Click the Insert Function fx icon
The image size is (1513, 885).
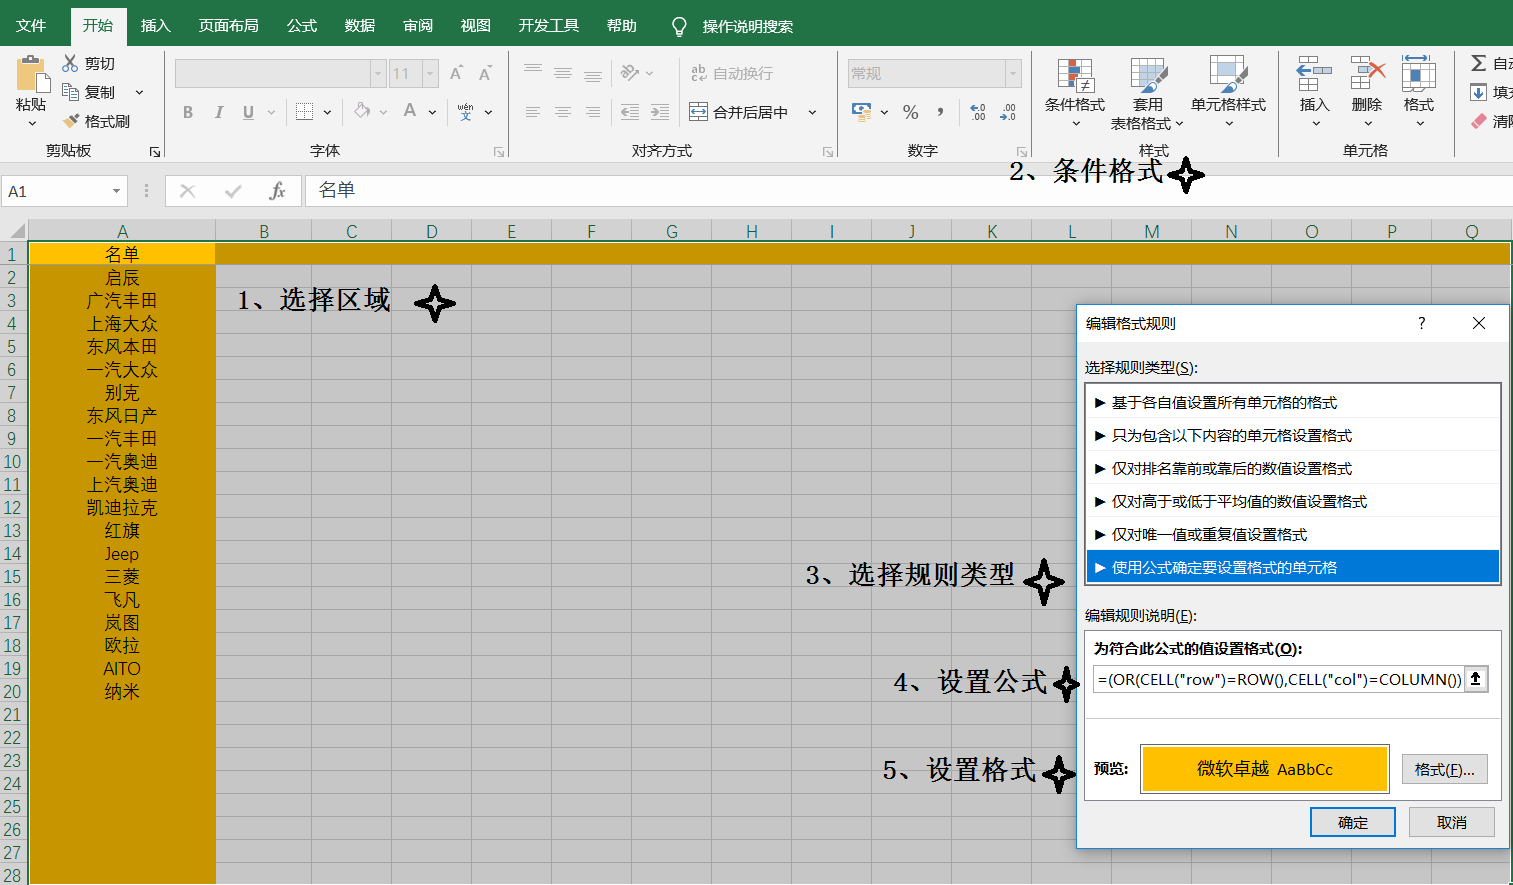click(277, 191)
